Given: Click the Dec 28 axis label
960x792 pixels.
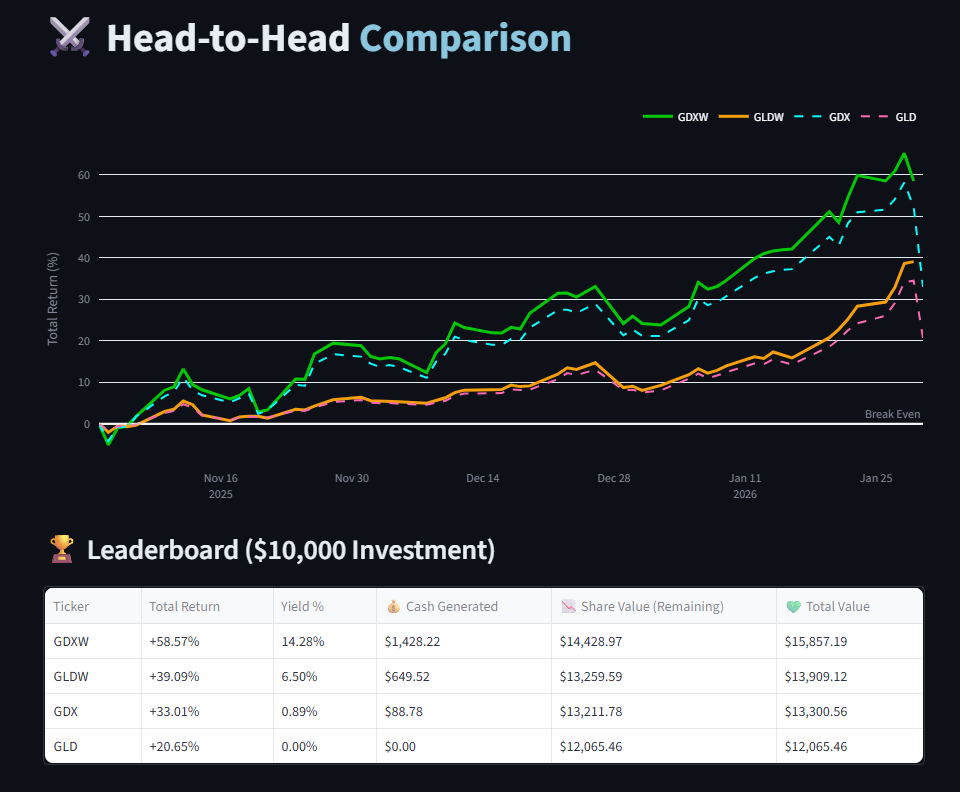Looking at the screenshot, I should (x=614, y=478).
